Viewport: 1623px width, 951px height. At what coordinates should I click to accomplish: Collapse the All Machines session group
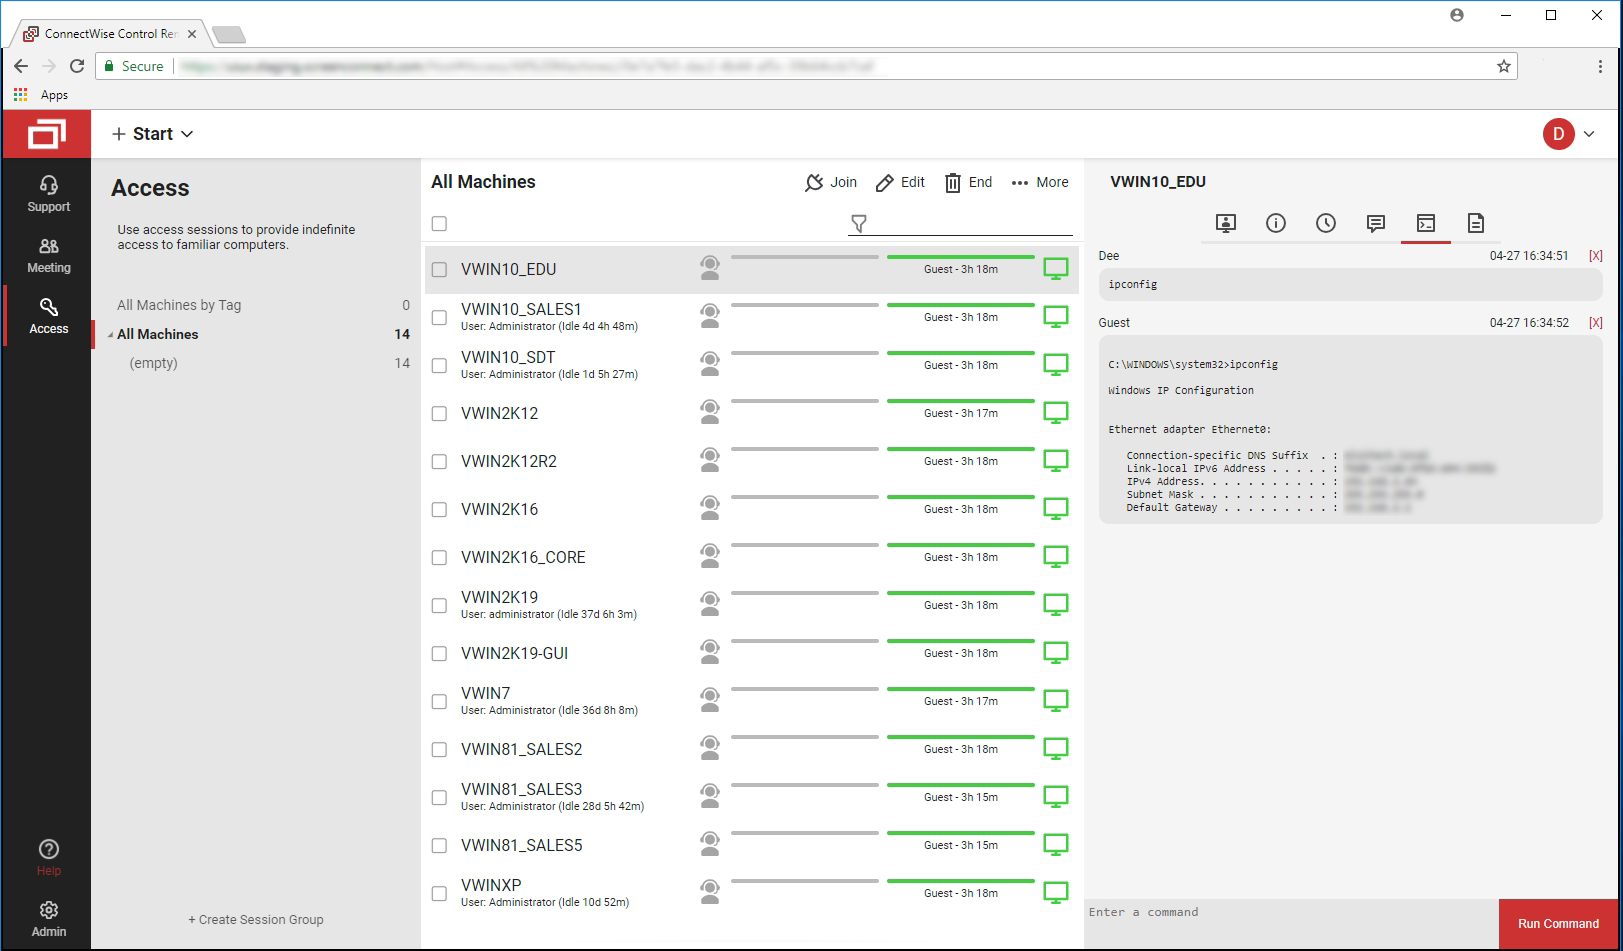point(110,334)
